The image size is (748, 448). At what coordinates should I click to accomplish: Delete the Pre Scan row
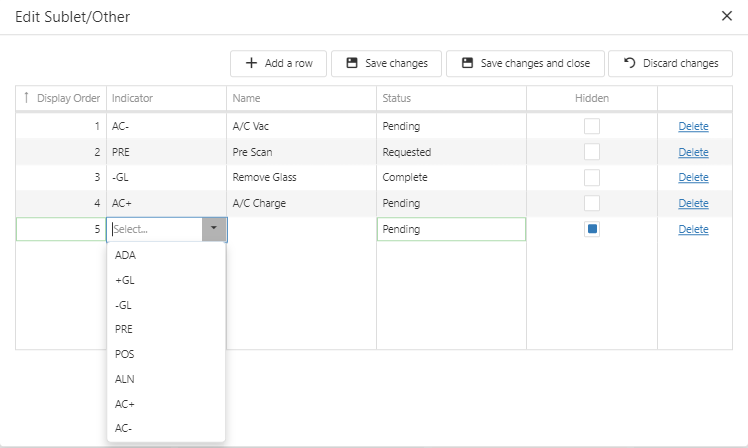click(693, 152)
